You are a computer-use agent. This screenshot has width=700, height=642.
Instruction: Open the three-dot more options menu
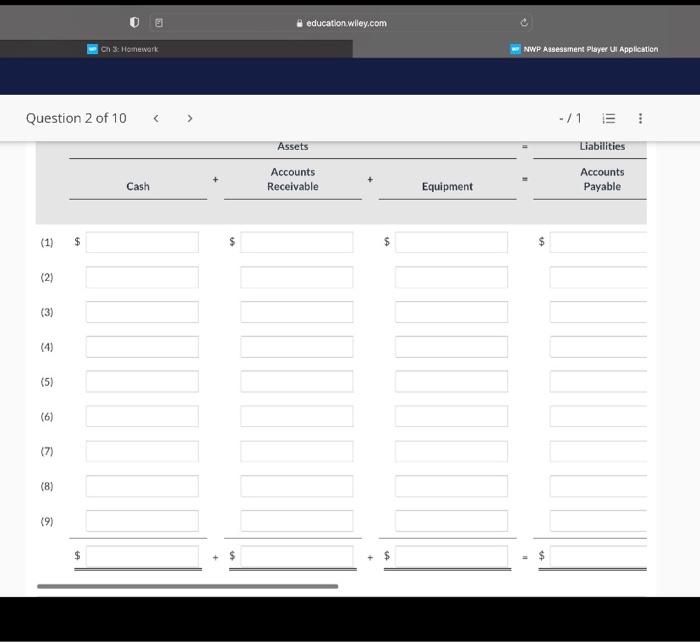[x=640, y=118]
